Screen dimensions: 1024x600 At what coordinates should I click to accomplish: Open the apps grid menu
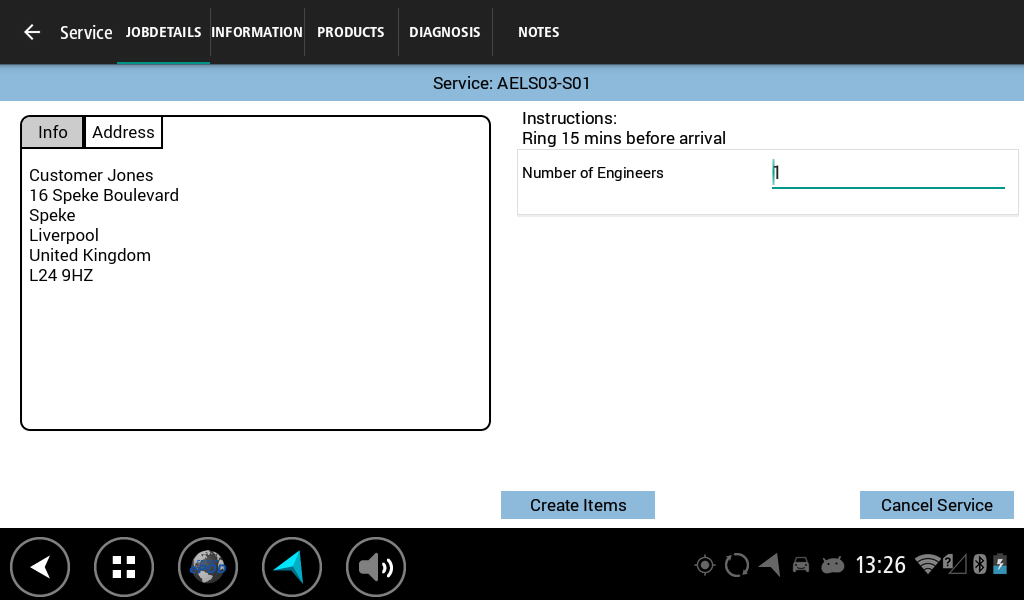point(124,567)
